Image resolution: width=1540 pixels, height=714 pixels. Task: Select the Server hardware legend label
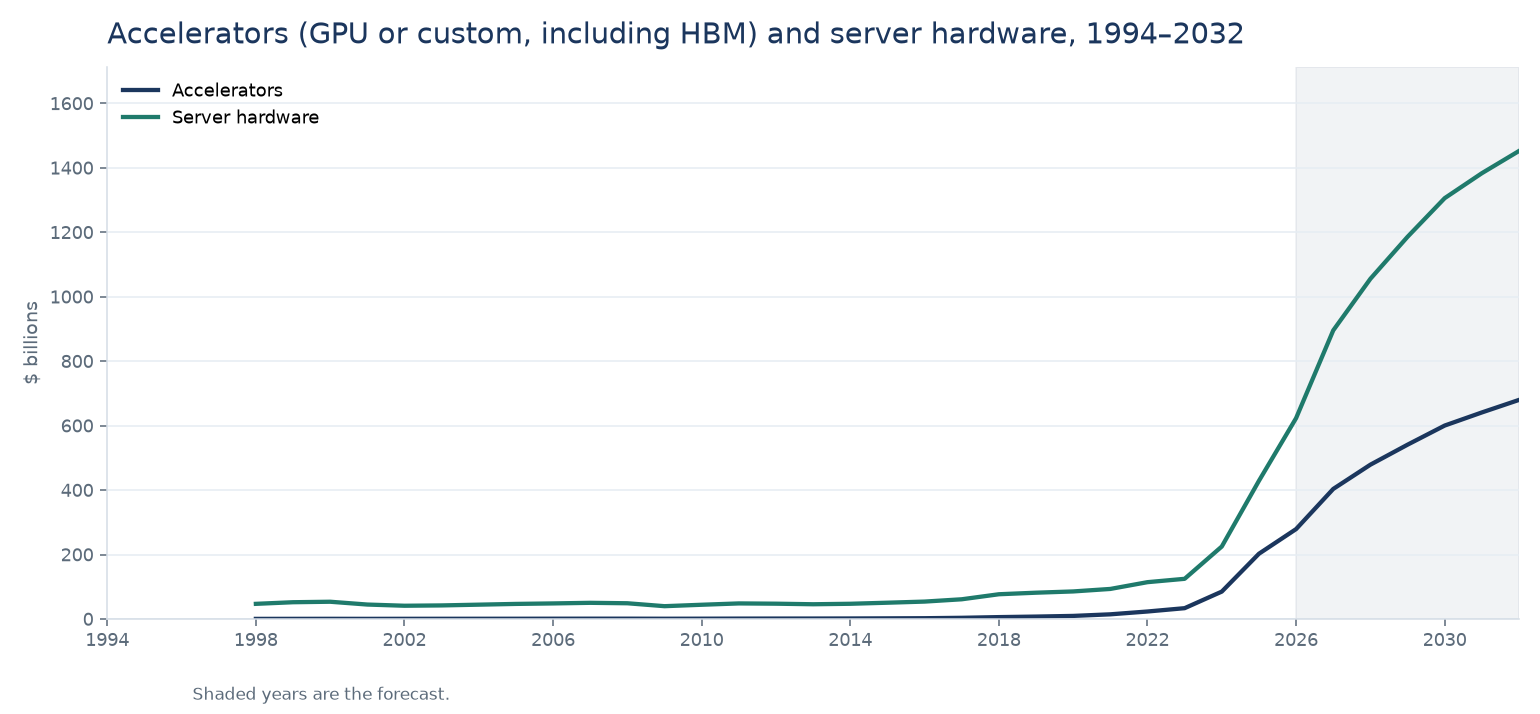click(x=245, y=117)
